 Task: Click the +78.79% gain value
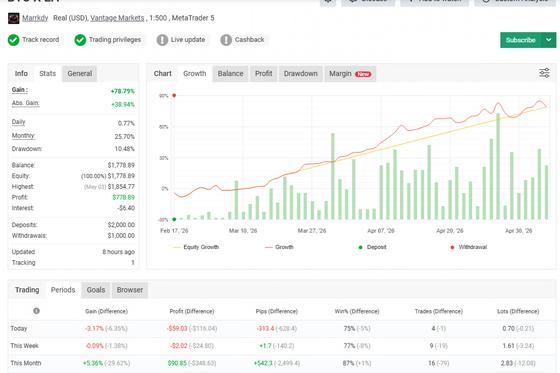122,91
